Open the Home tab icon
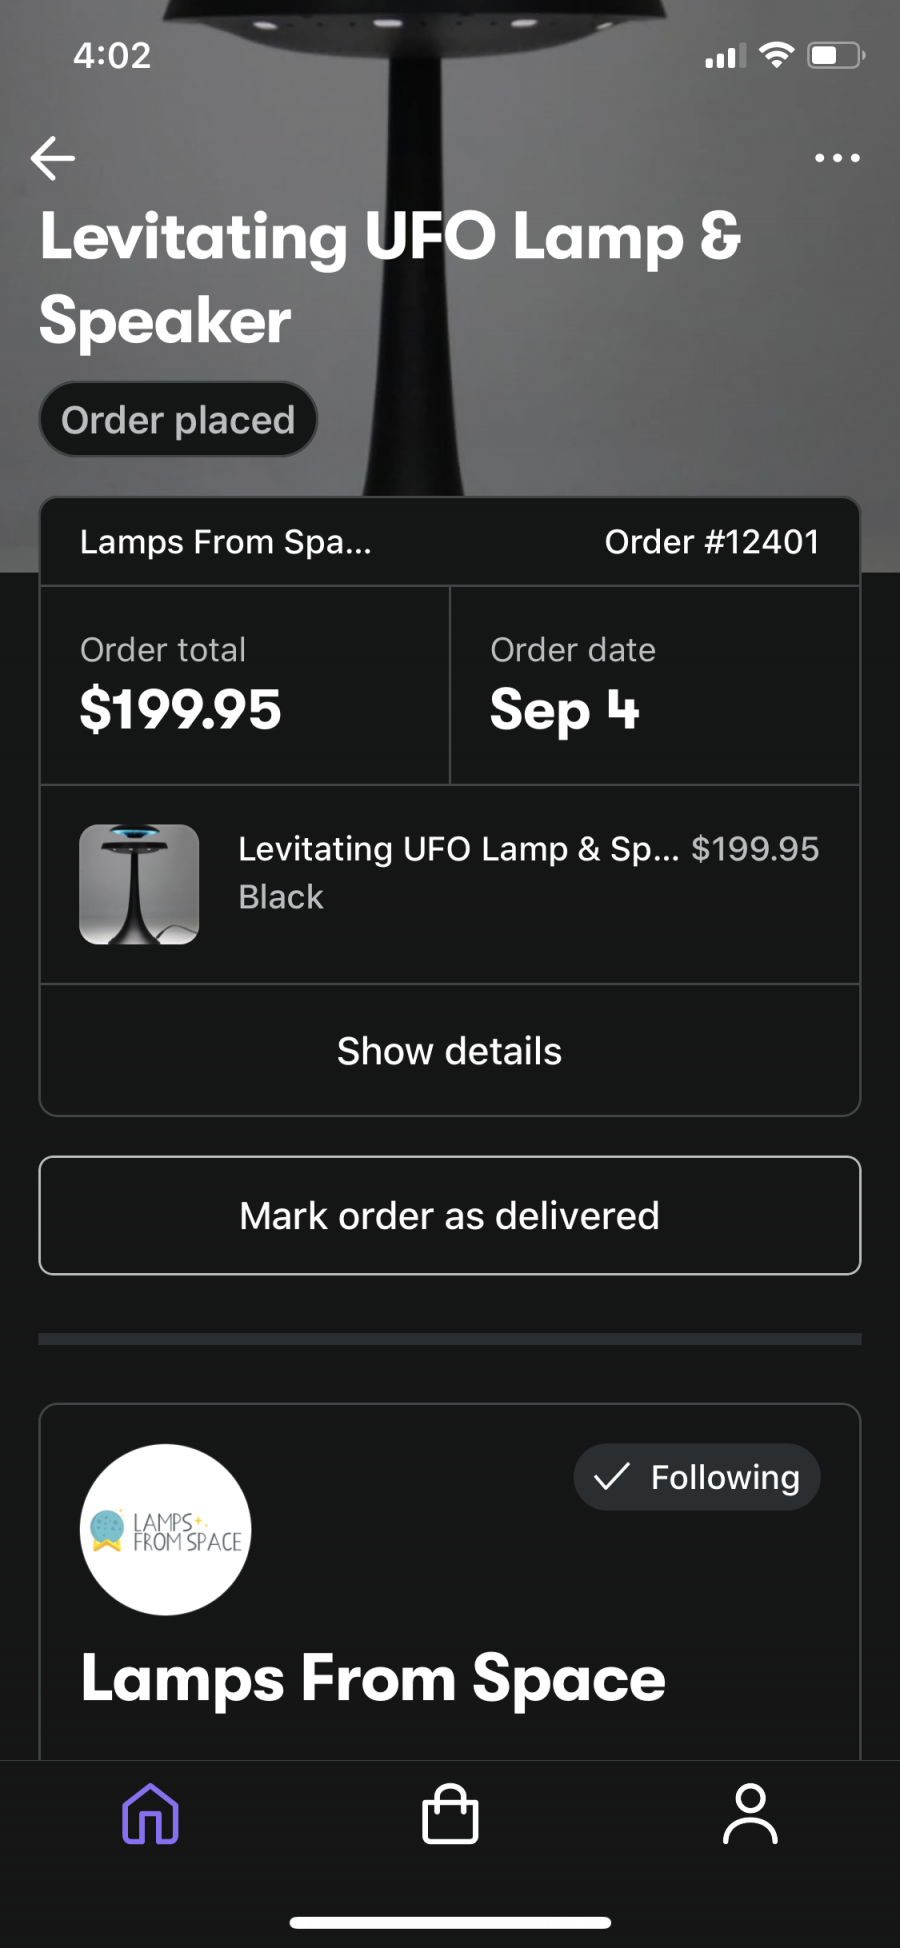The width and height of the screenshot is (900, 1948). pos(150,1814)
